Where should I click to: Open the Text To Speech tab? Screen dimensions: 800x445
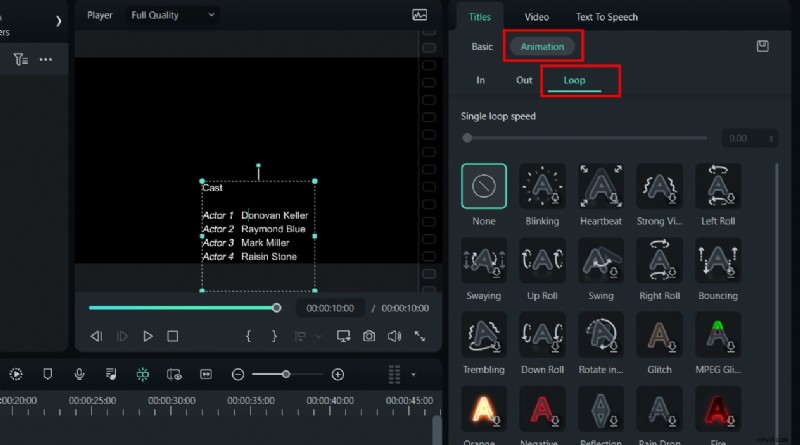[607, 16]
